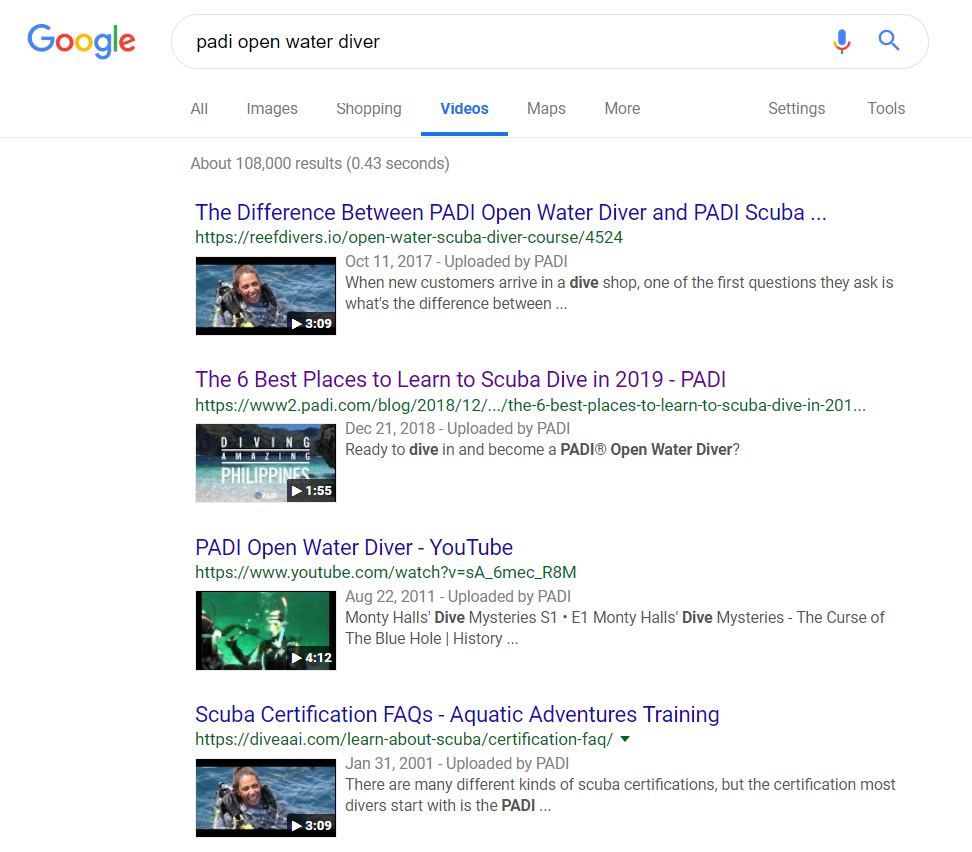Screen dimensions: 972x852
Task: Open 'The 6 Best Places to Learn' result
Action: 460,380
